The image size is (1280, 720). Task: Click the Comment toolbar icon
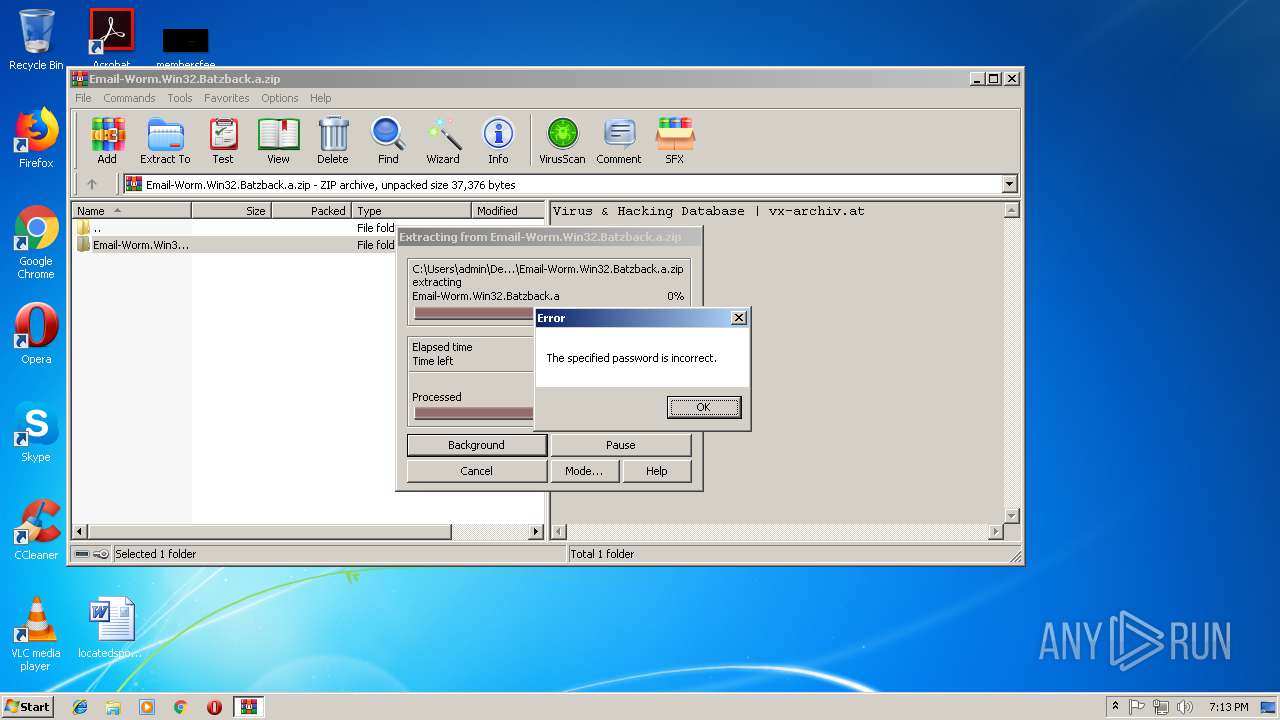tap(619, 140)
